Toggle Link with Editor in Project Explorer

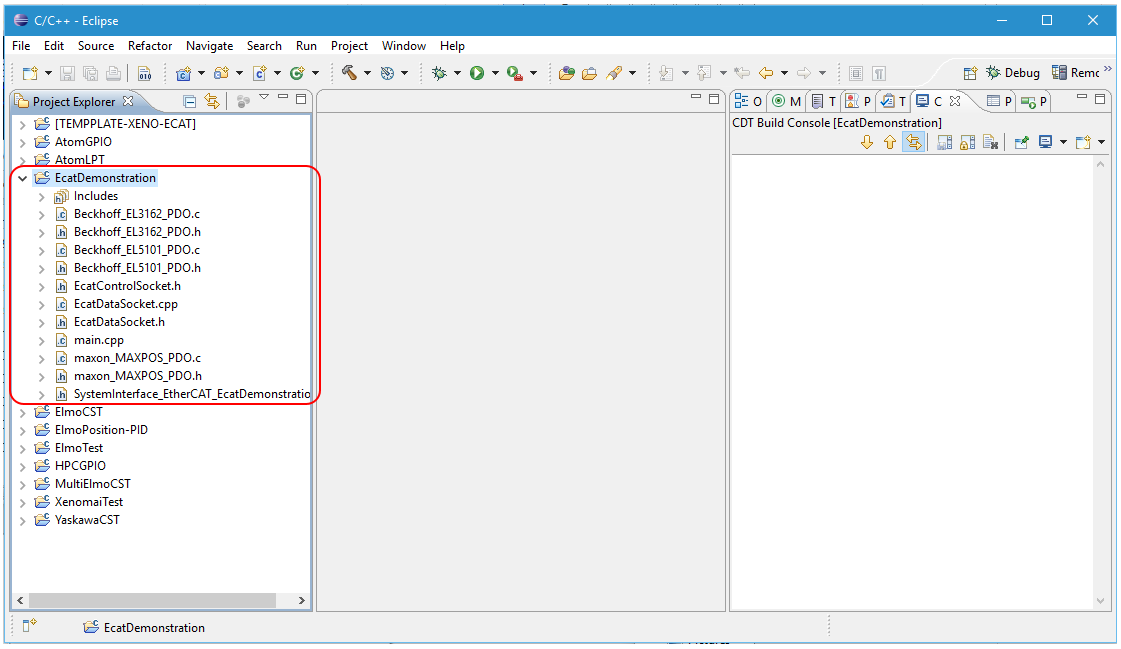(x=212, y=101)
